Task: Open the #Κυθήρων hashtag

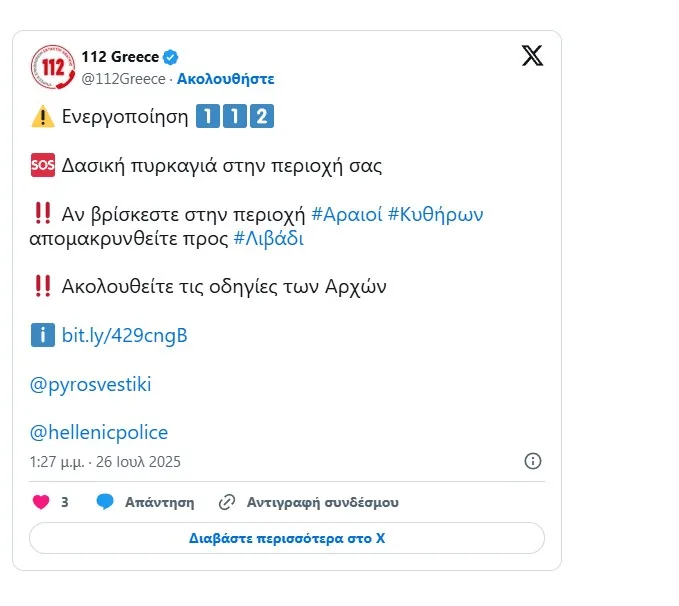Action: tap(436, 214)
